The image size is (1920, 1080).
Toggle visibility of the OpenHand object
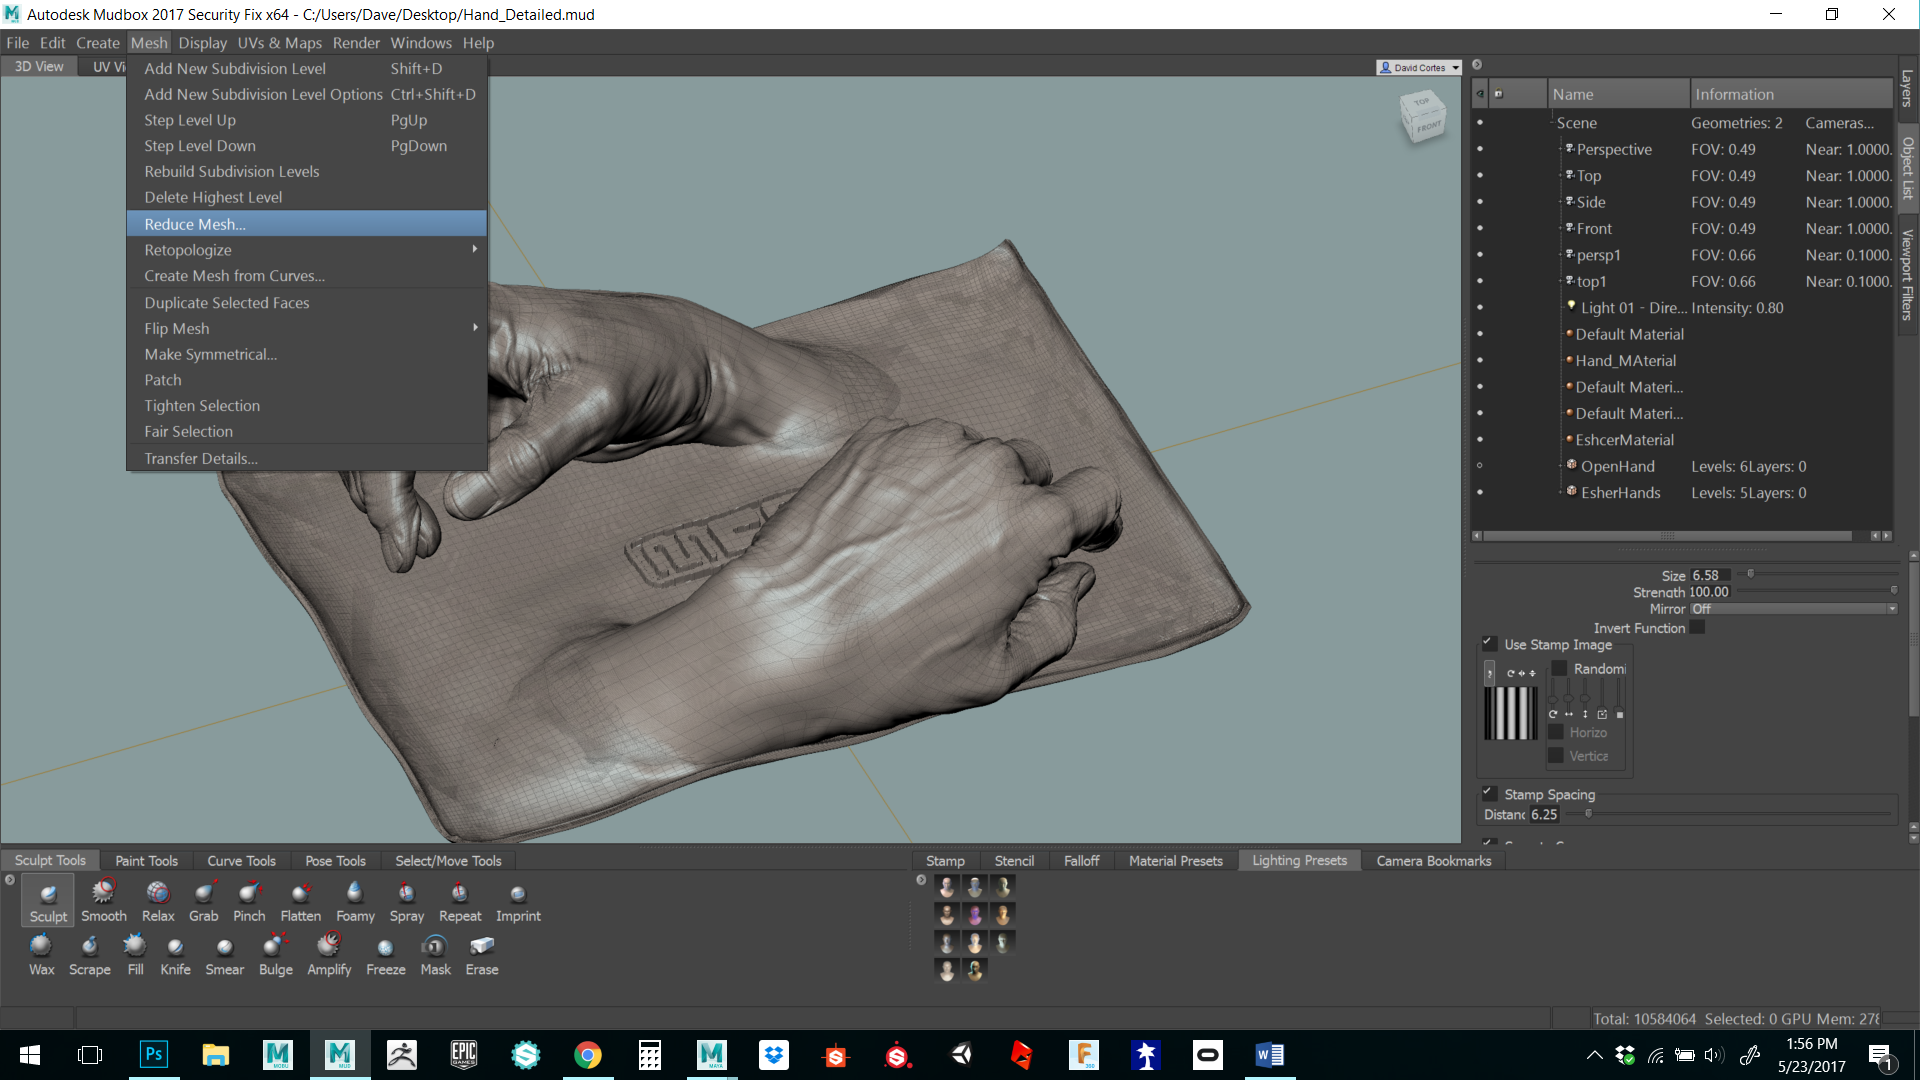coord(1480,466)
